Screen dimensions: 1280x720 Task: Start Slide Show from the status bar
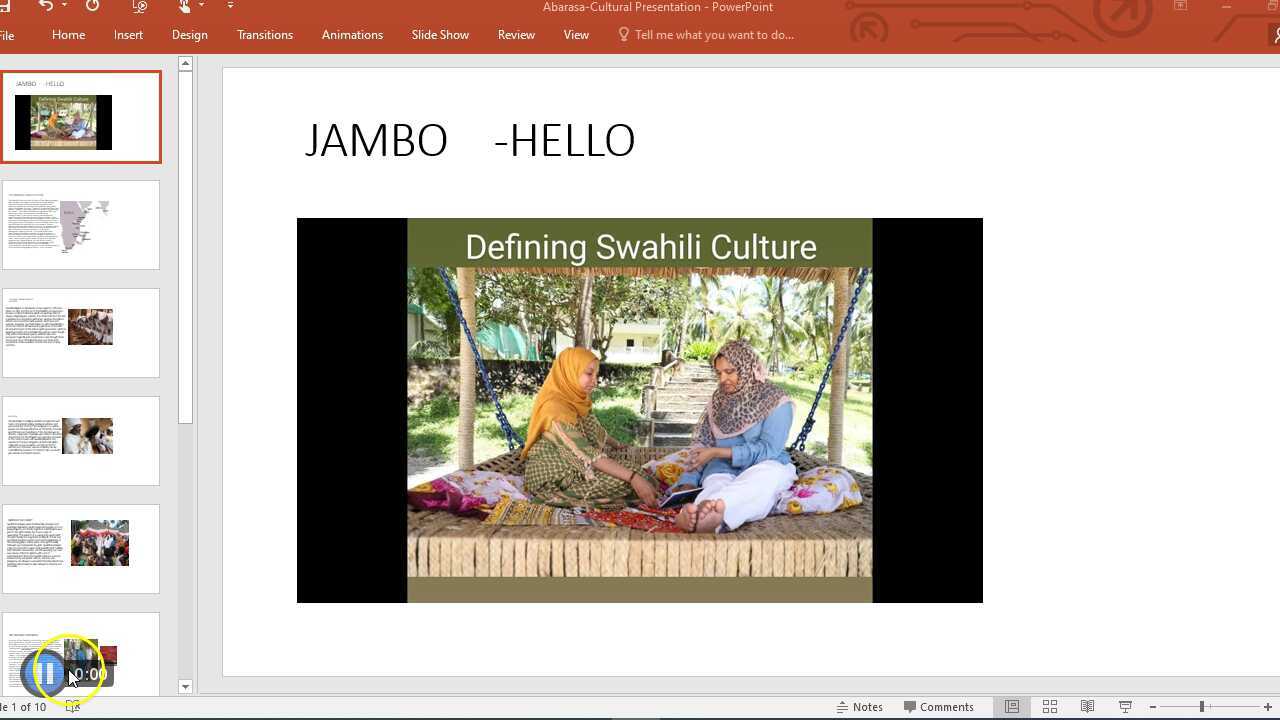point(1125,706)
